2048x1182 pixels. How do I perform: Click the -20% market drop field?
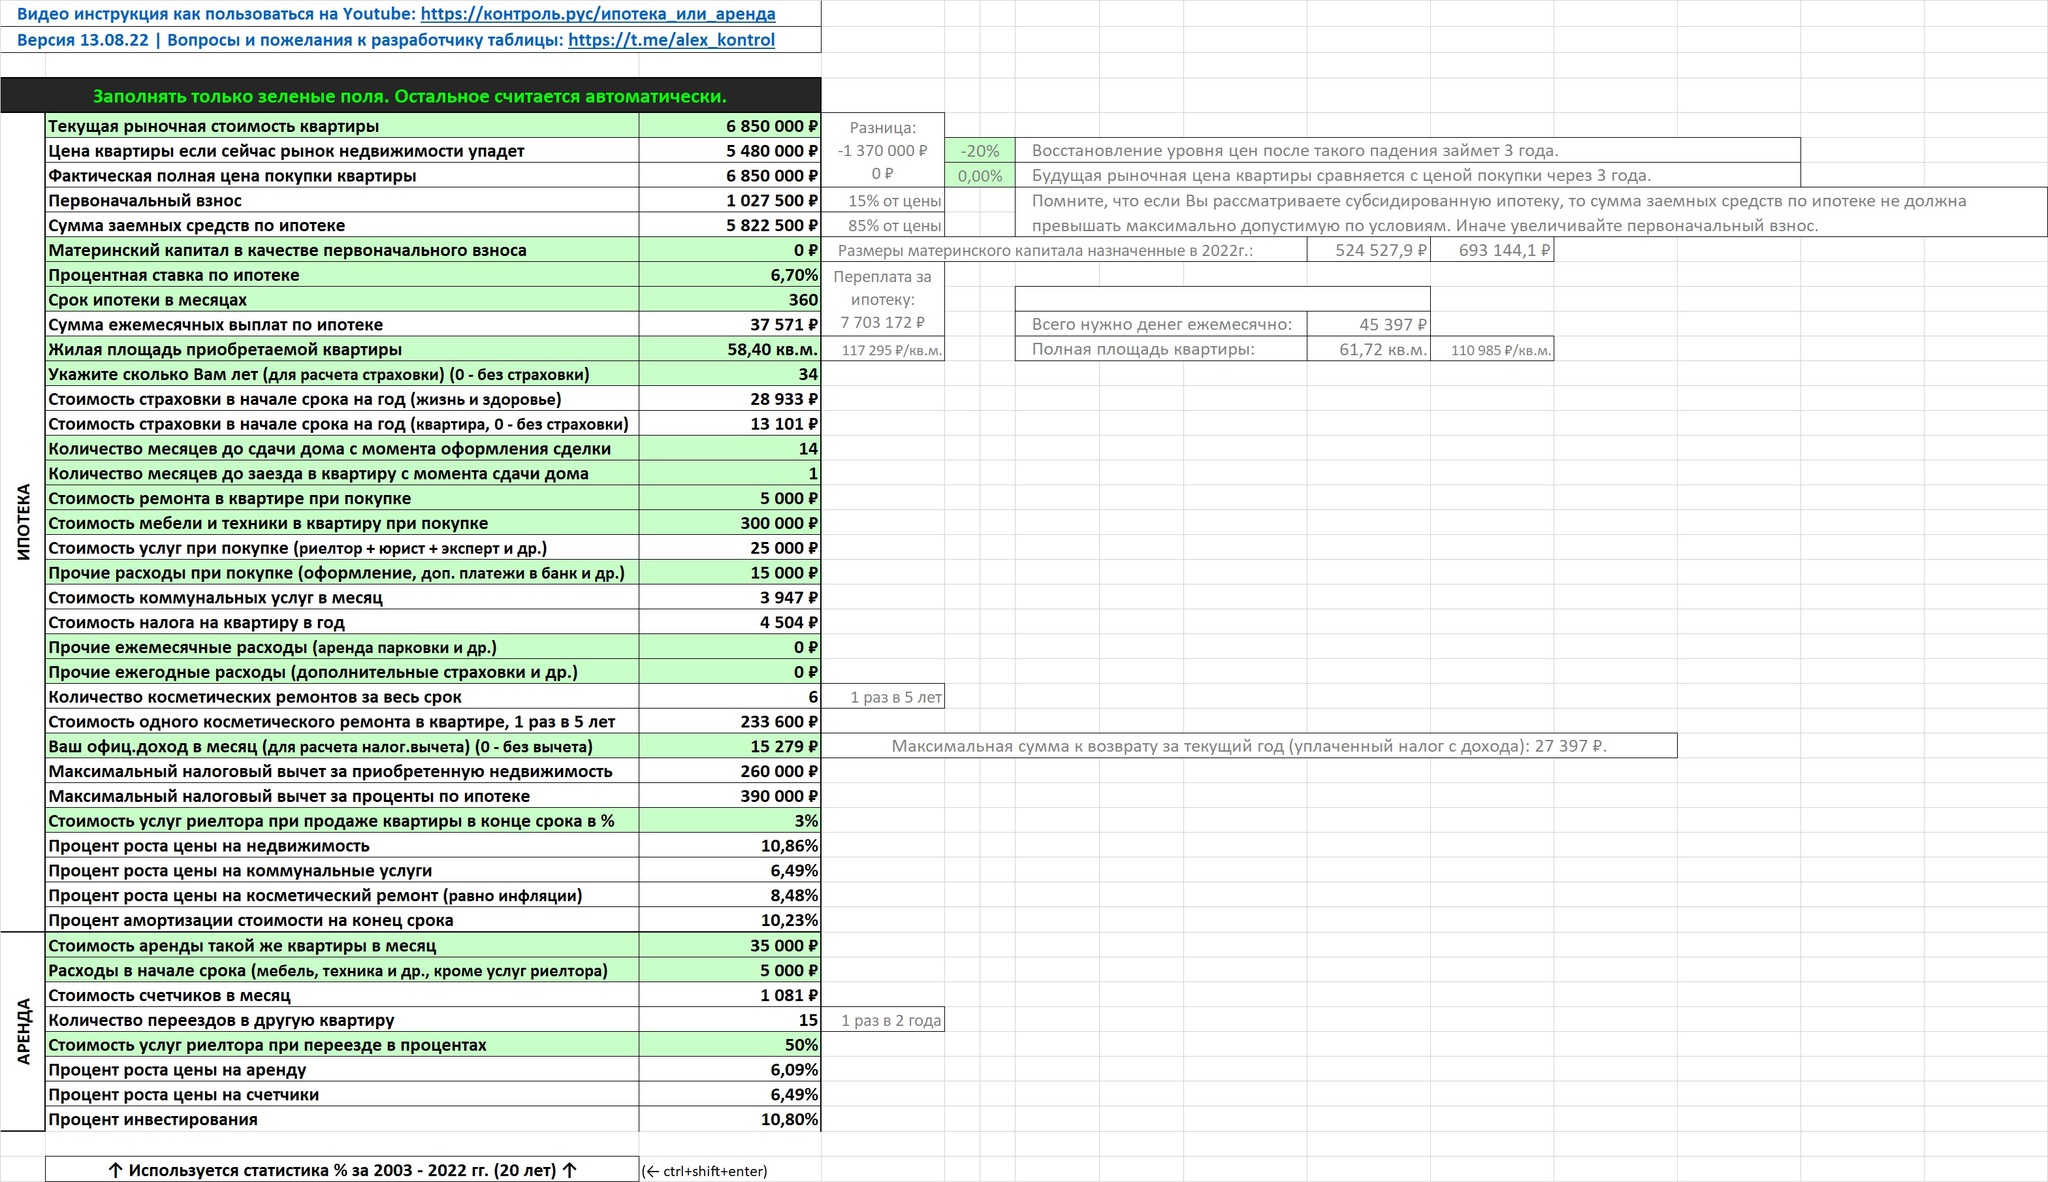pos(979,151)
